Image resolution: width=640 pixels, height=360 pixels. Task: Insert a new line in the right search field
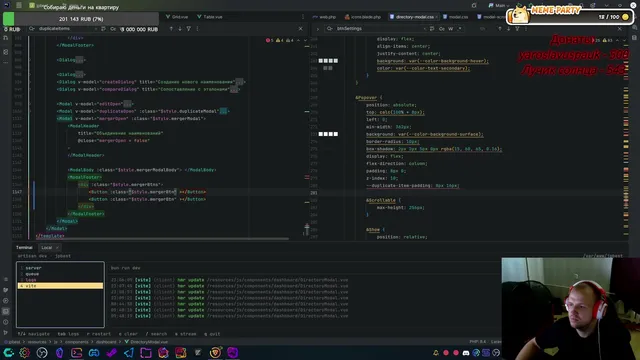tap(432, 29)
